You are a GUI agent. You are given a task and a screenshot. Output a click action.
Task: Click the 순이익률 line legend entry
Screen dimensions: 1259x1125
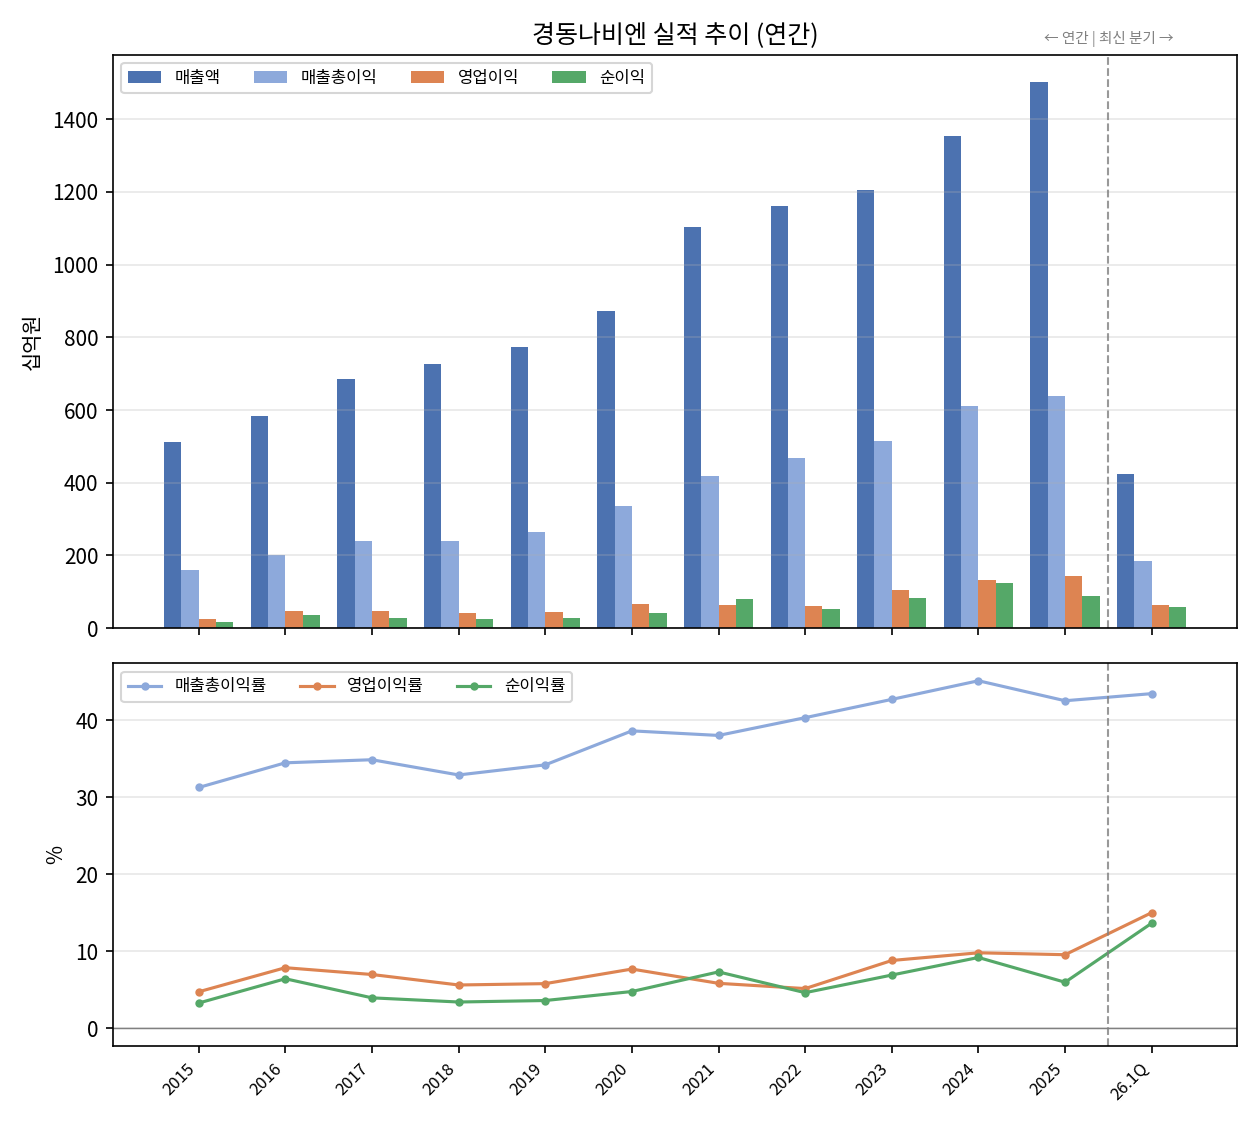(511, 686)
